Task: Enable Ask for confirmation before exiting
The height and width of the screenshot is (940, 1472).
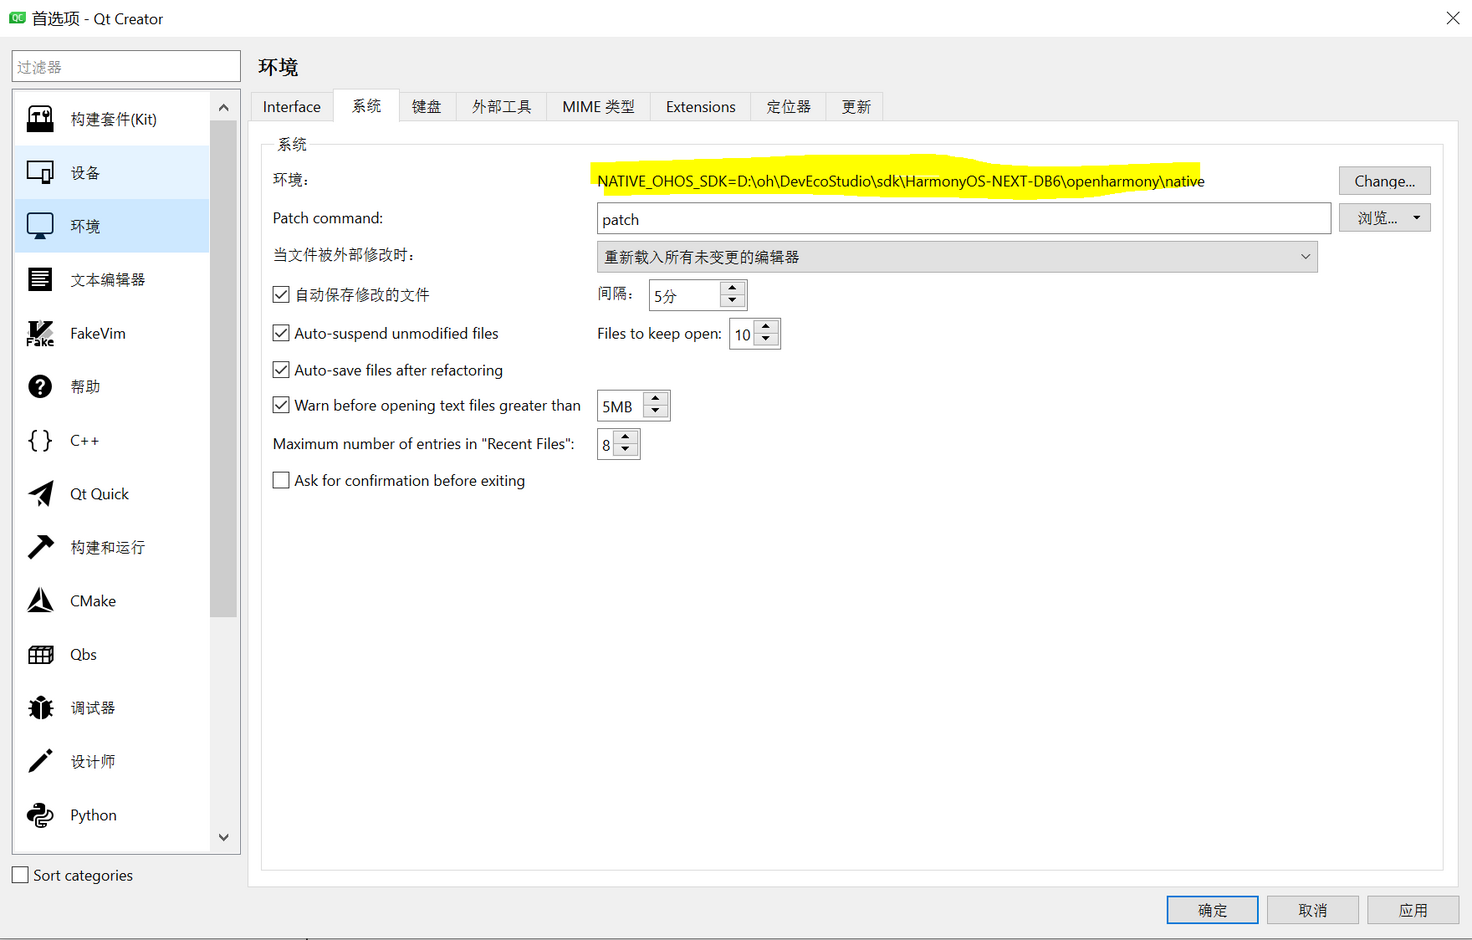Action: click(x=281, y=480)
